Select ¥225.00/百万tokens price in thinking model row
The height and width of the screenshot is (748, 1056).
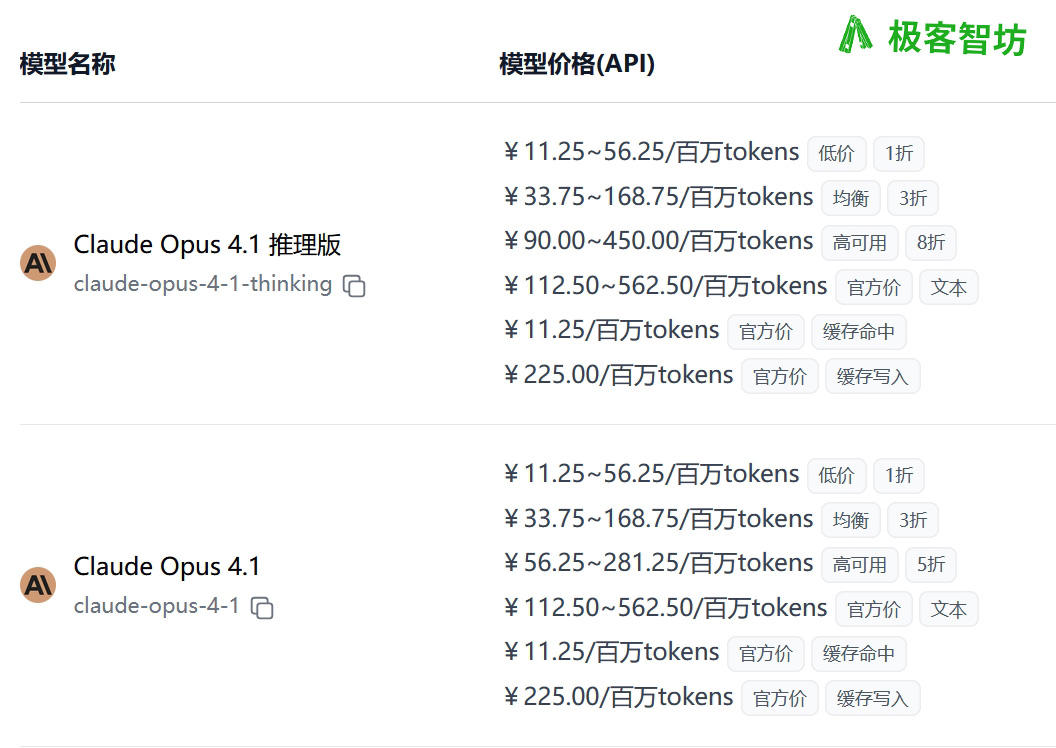(x=618, y=375)
